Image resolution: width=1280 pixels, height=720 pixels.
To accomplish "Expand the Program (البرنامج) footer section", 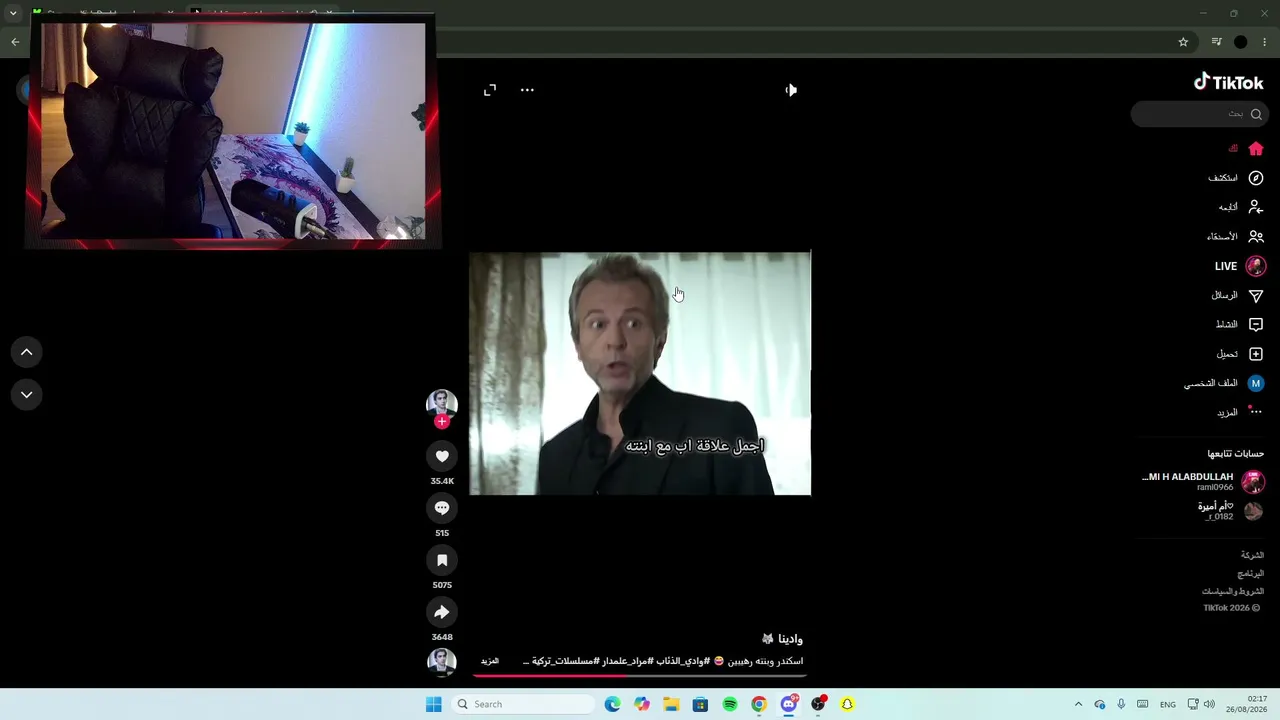I will tap(1251, 574).
